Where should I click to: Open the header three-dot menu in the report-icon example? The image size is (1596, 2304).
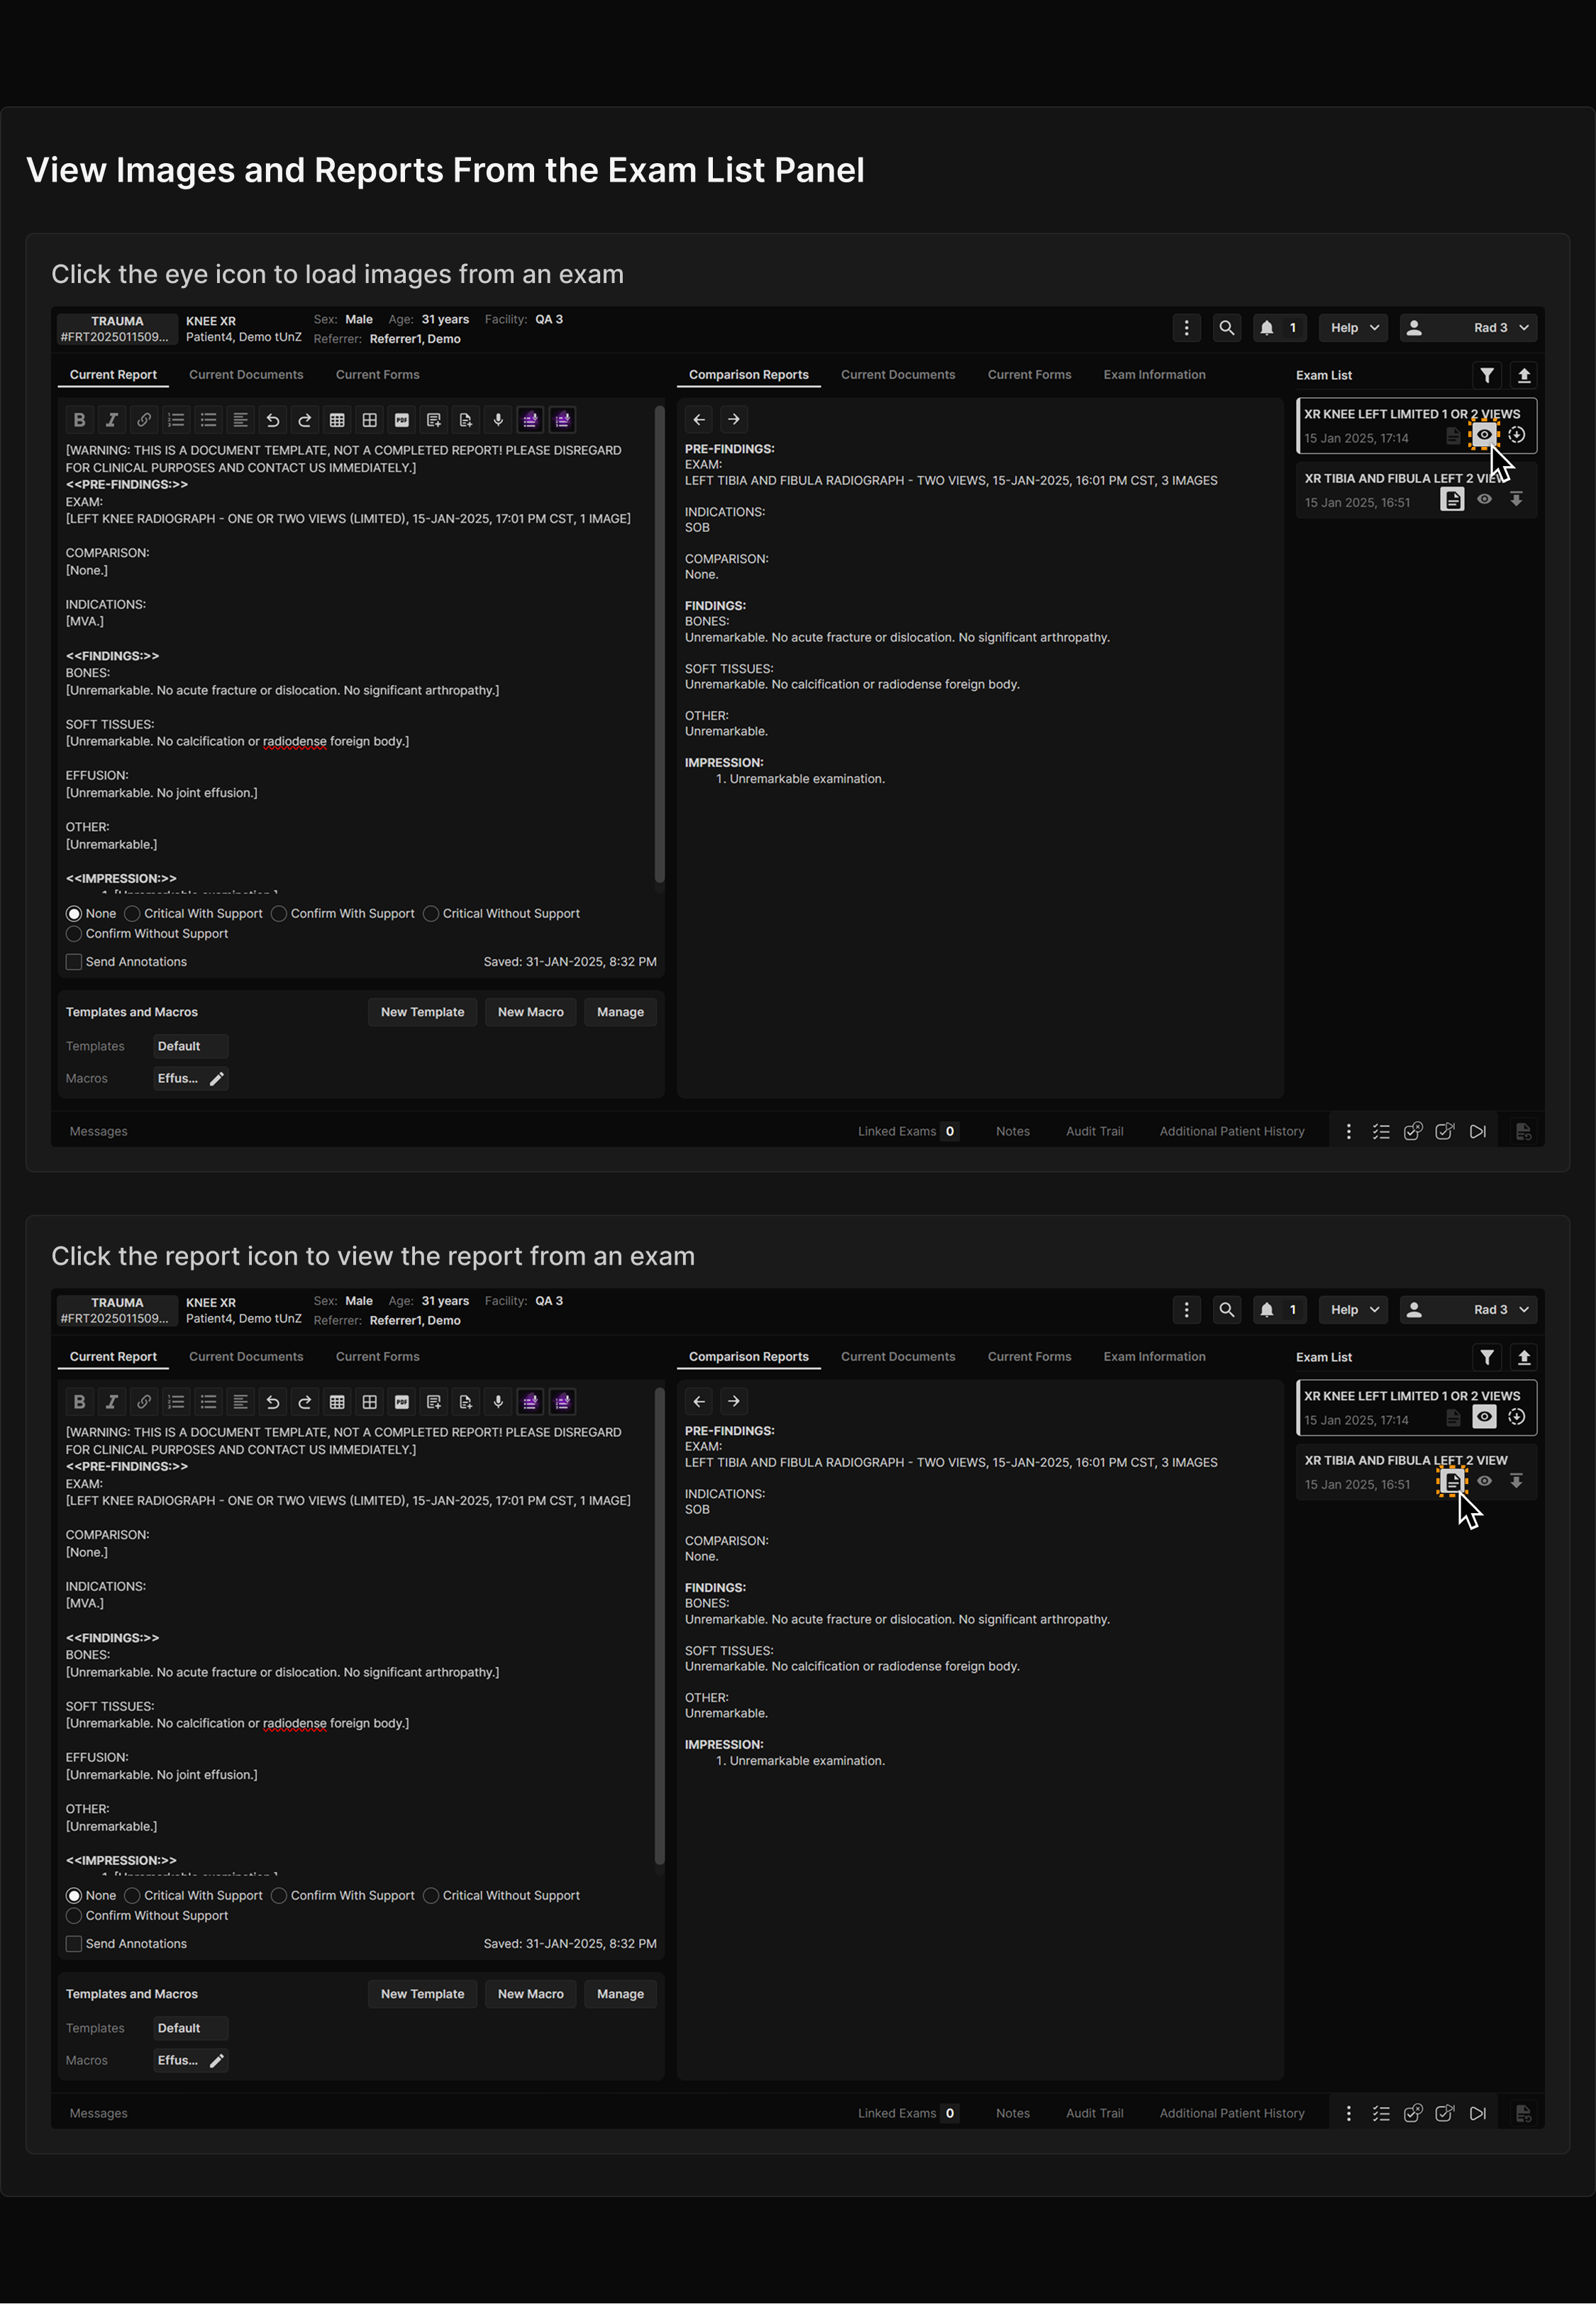(x=1186, y=1310)
